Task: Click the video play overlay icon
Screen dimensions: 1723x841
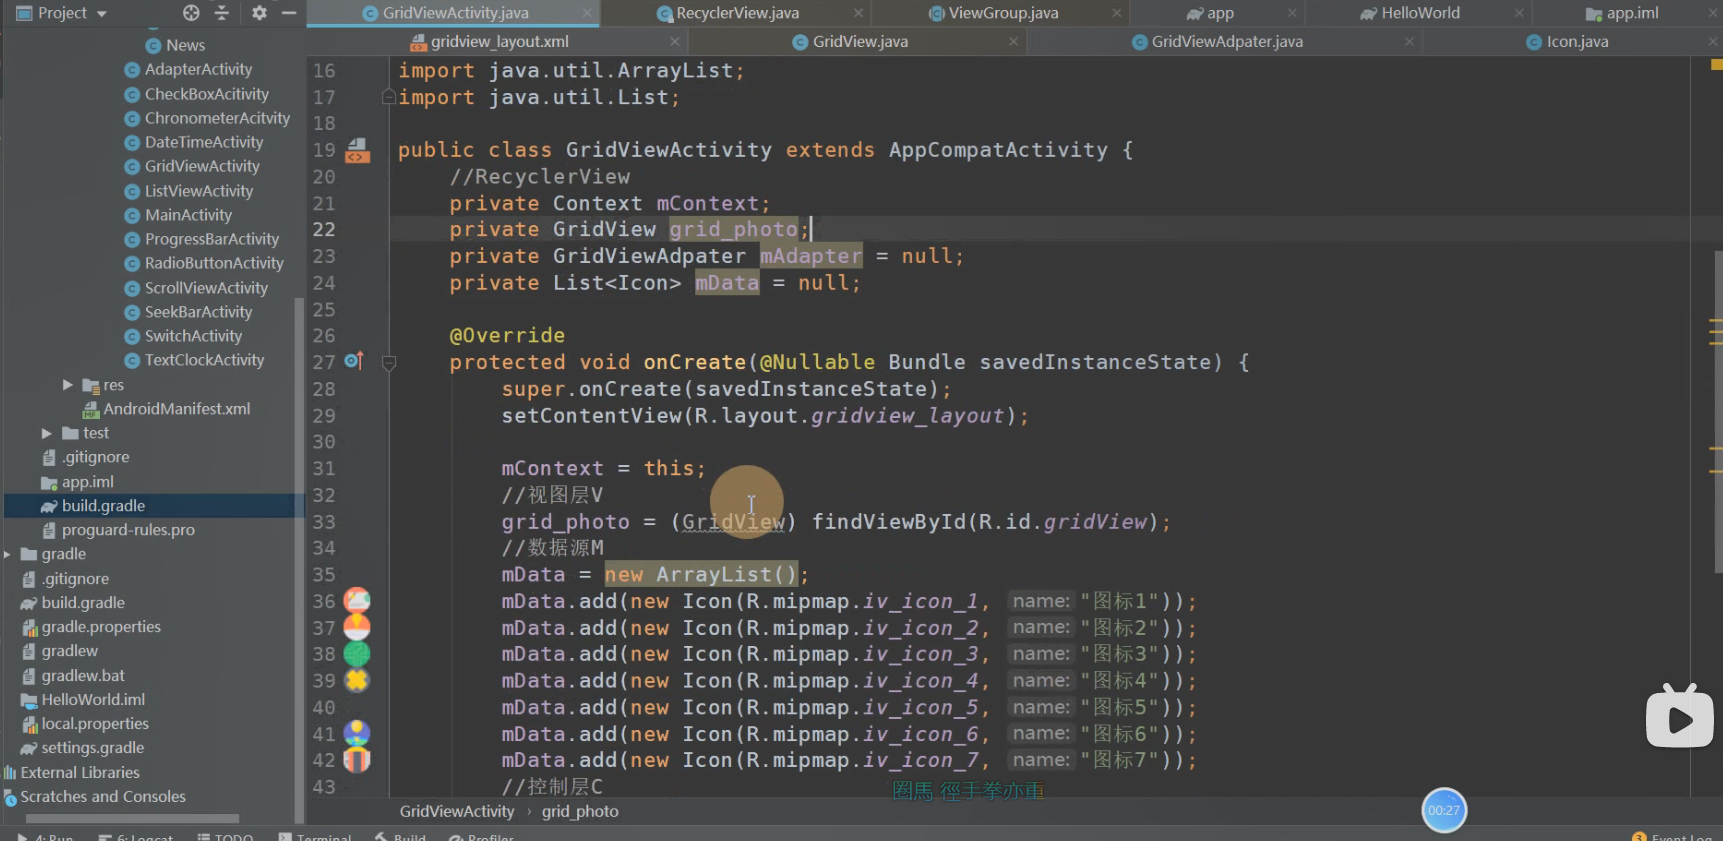Action: [x=1680, y=716]
